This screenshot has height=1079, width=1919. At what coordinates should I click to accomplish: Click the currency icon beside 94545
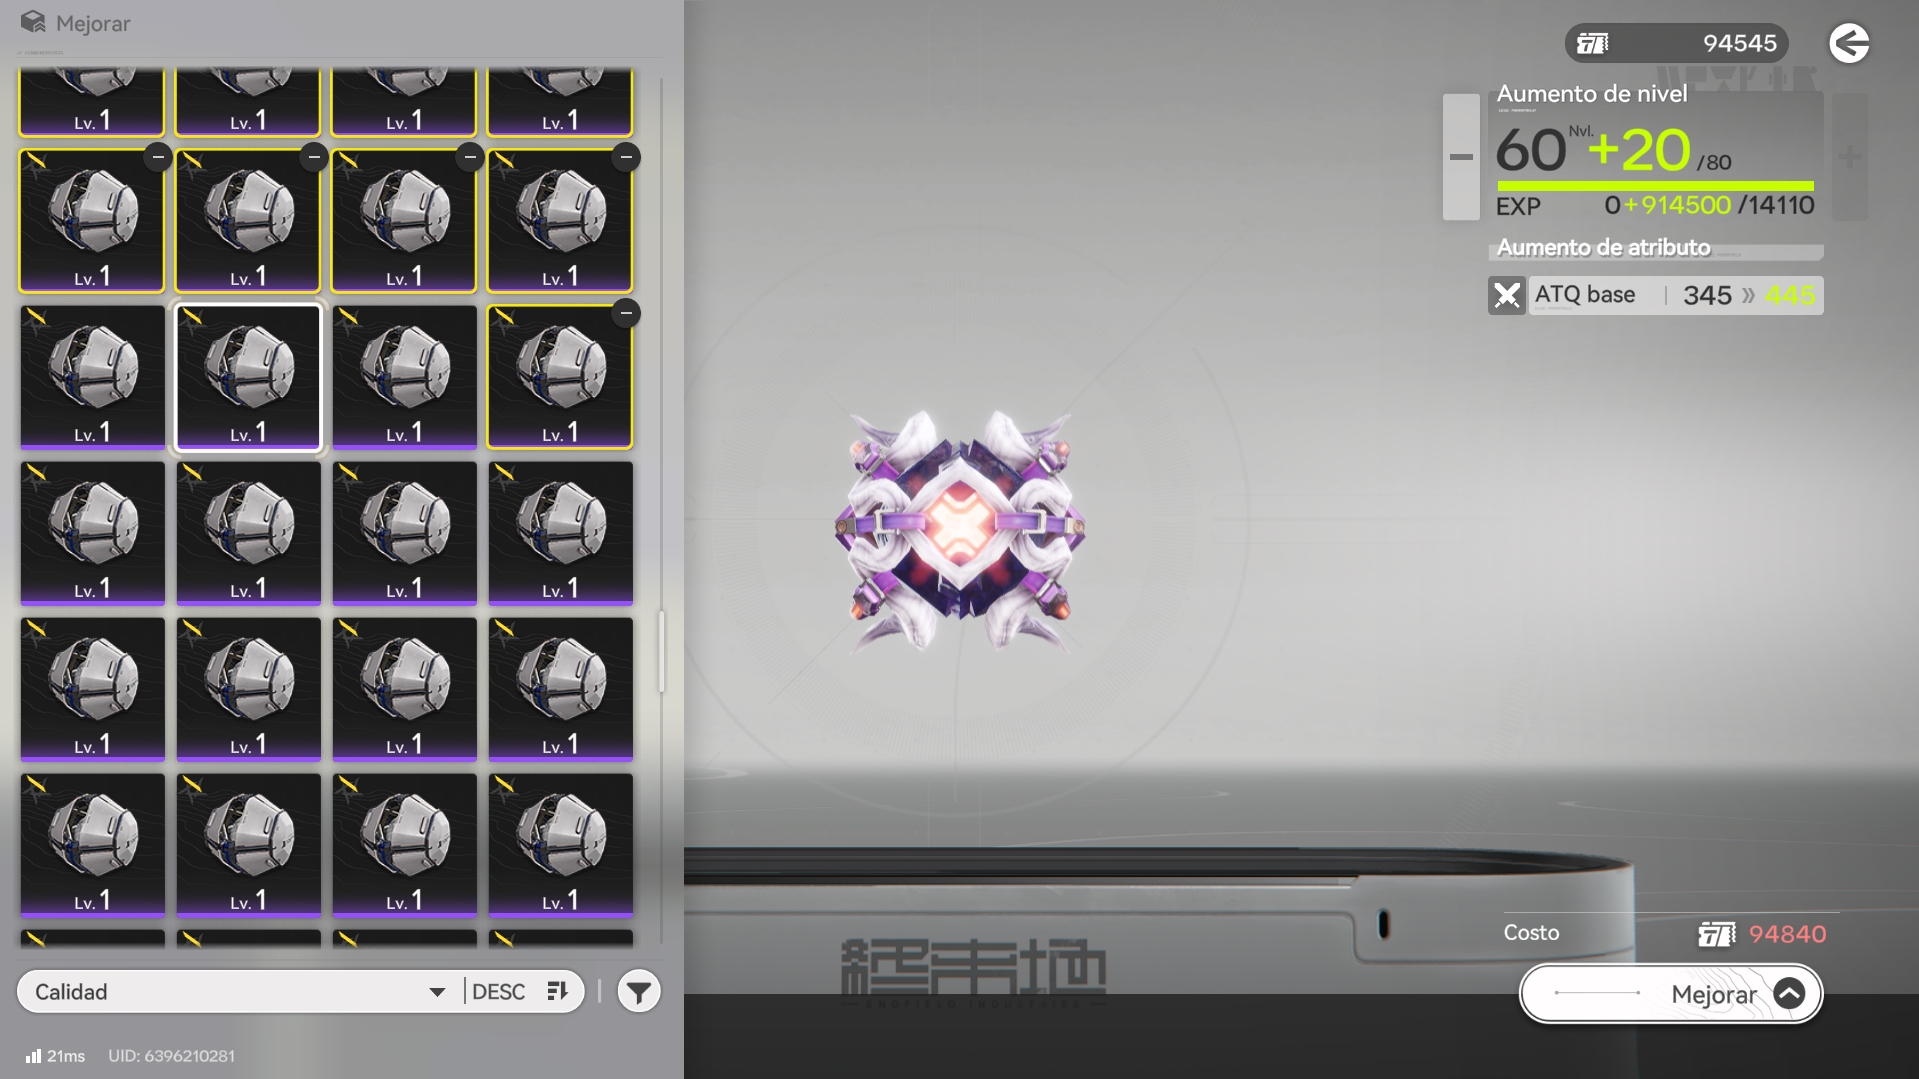(x=1592, y=43)
